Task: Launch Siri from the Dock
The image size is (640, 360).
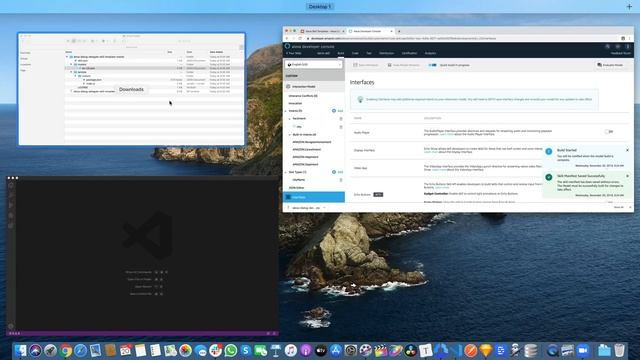Action: [36, 350]
